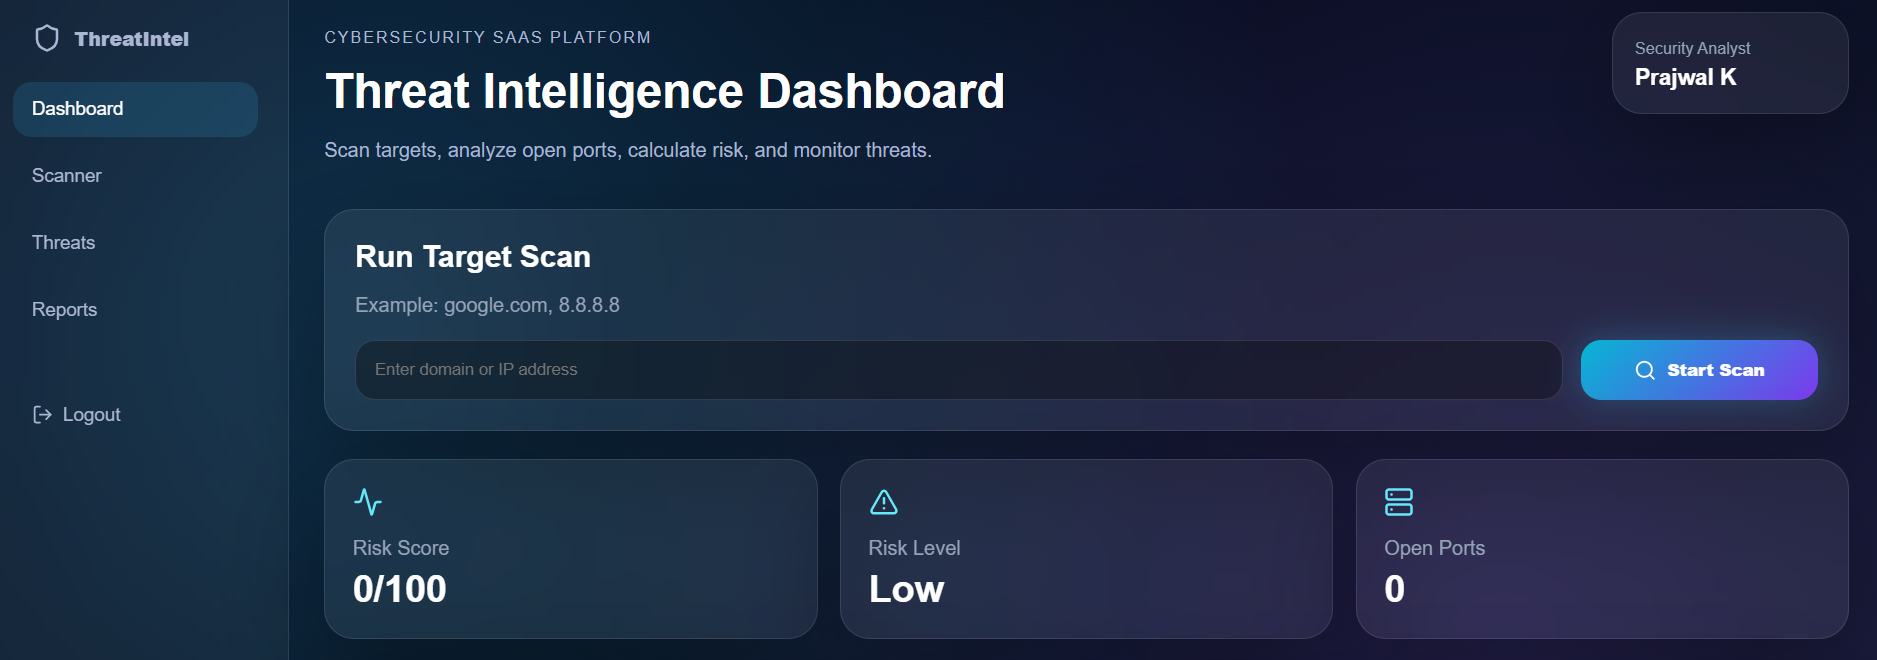Click the ThreatIntel brand name
Screen dimensions: 1877x660
pyautogui.click(x=131, y=39)
